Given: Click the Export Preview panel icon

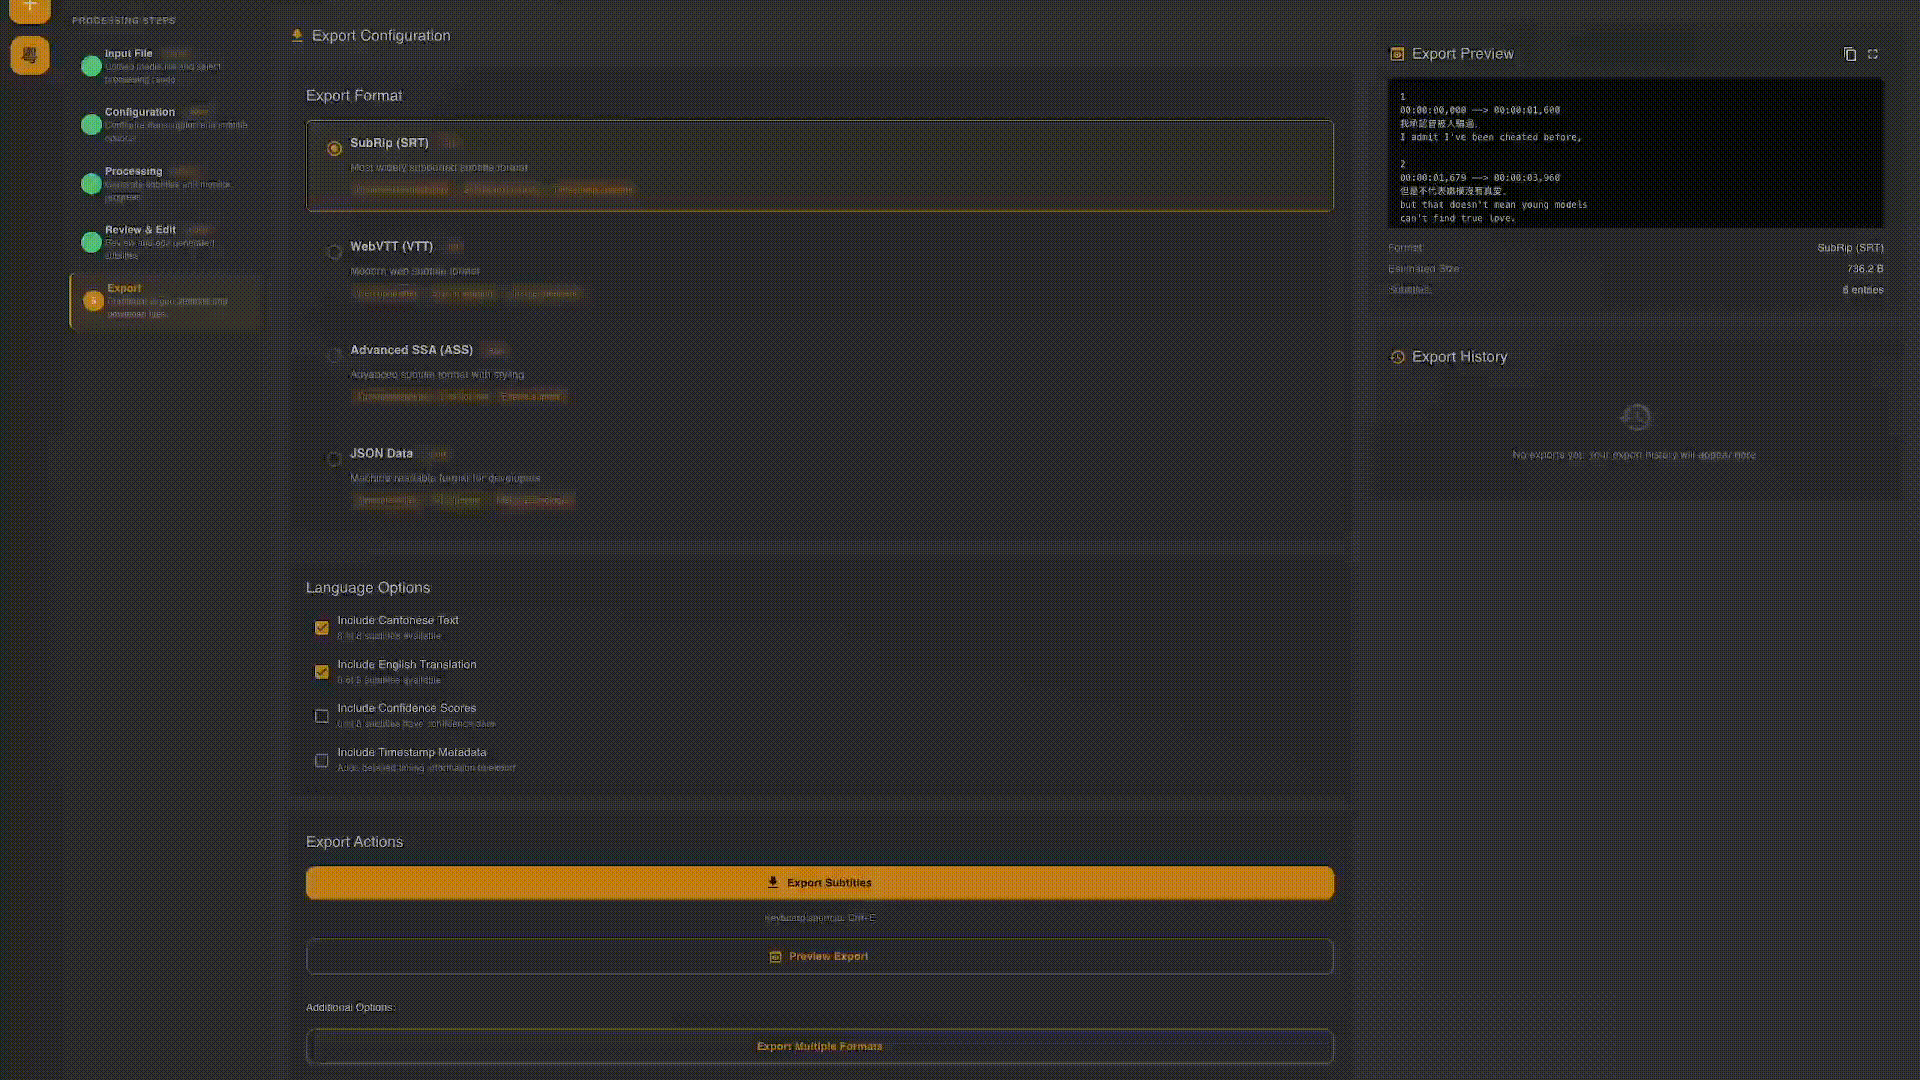Looking at the screenshot, I should pyautogui.click(x=1397, y=54).
